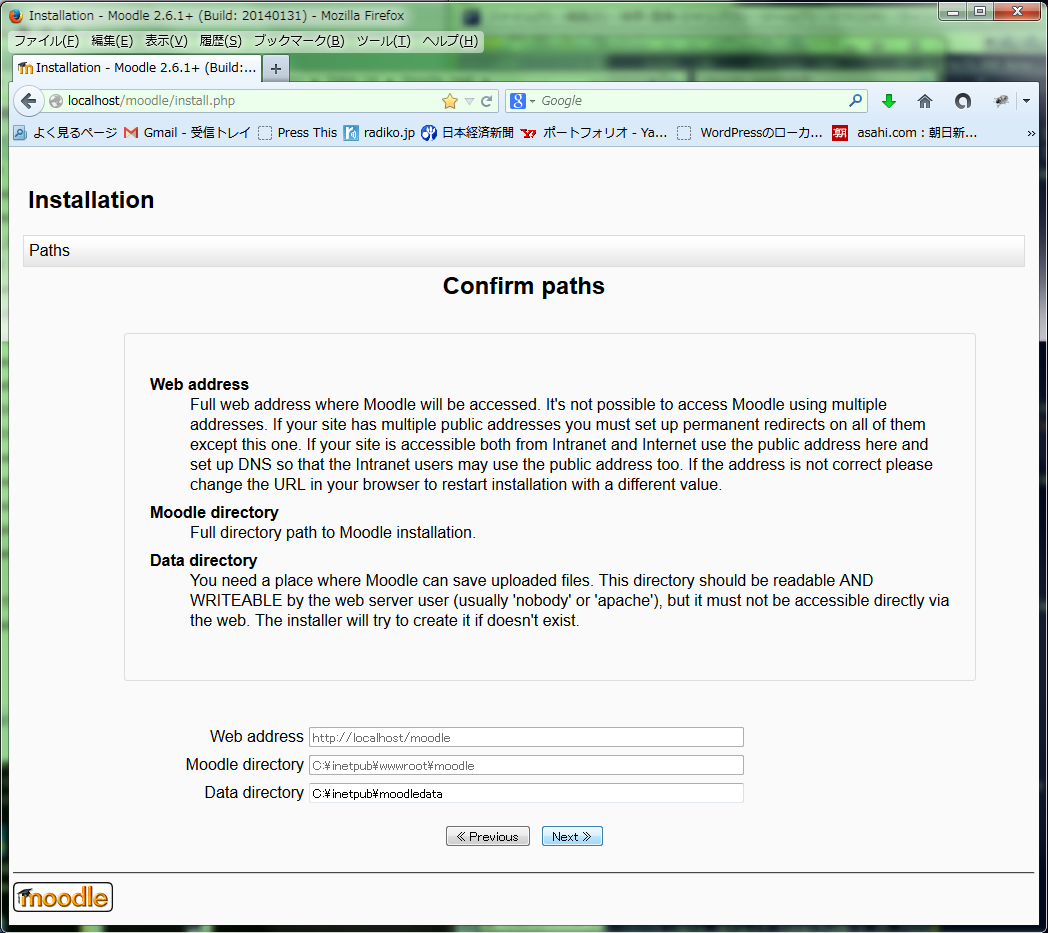Screen dimensions: 1048x933
Task: Click the Web address field
Action: [526, 737]
